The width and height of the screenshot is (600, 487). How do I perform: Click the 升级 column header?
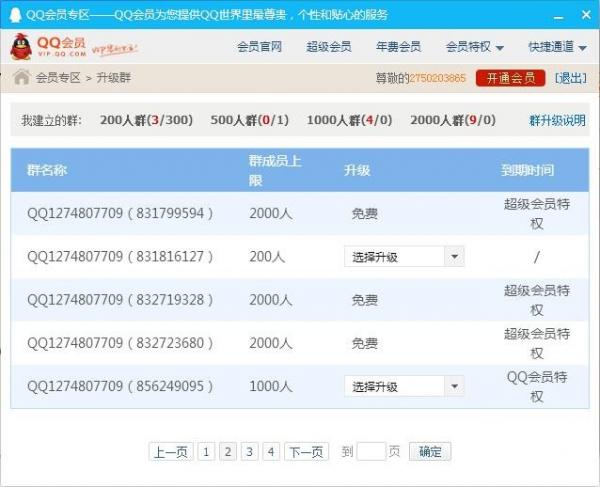357,170
